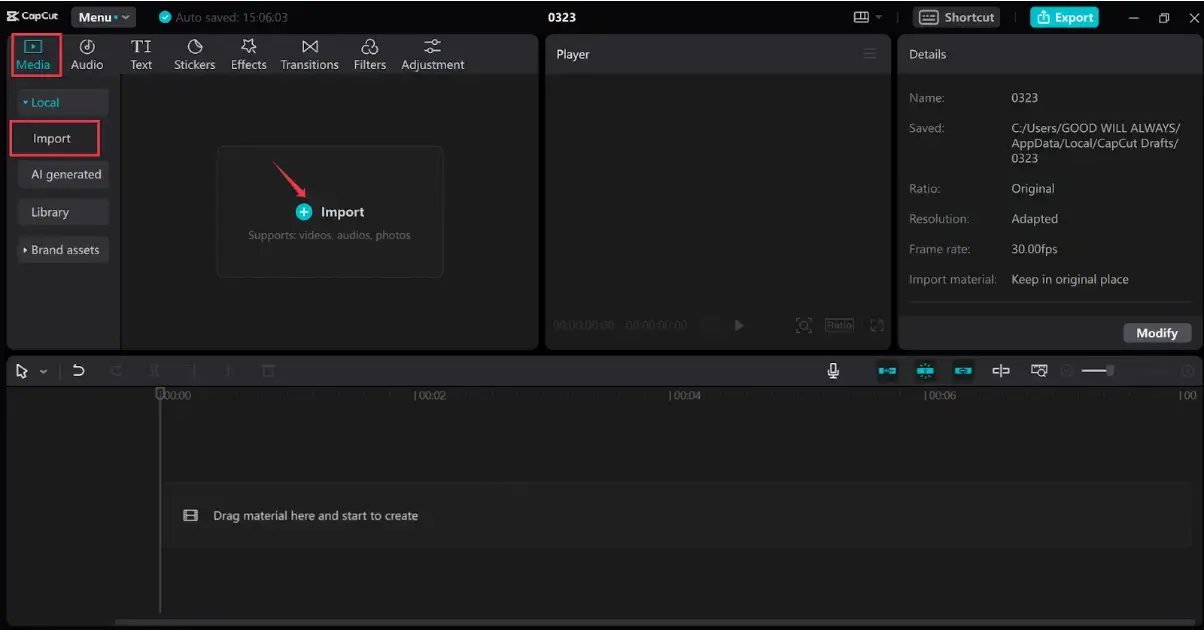Click 'Keep in original place' value
Image resolution: width=1204 pixels, height=630 pixels.
point(1070,279)
